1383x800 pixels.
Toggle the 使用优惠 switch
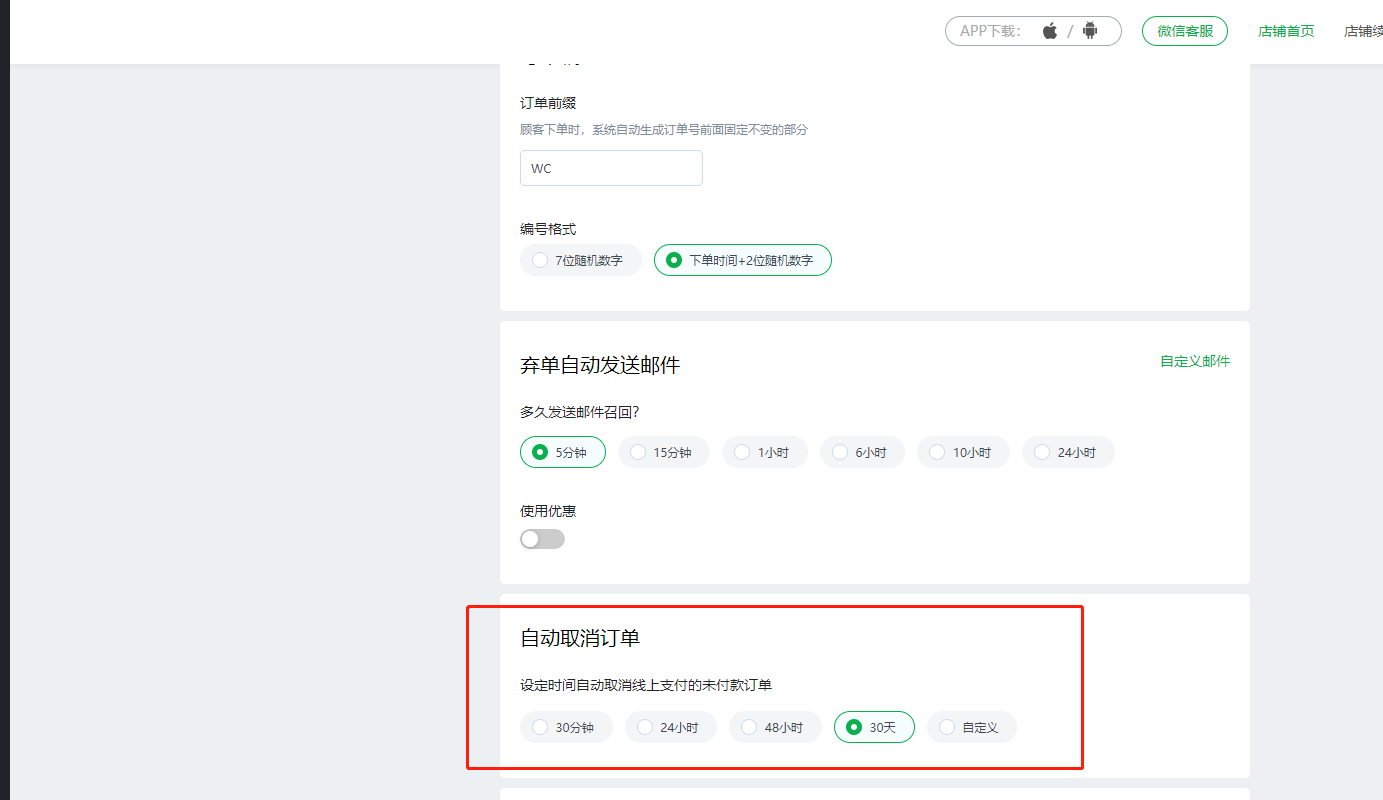pos(542,539)
